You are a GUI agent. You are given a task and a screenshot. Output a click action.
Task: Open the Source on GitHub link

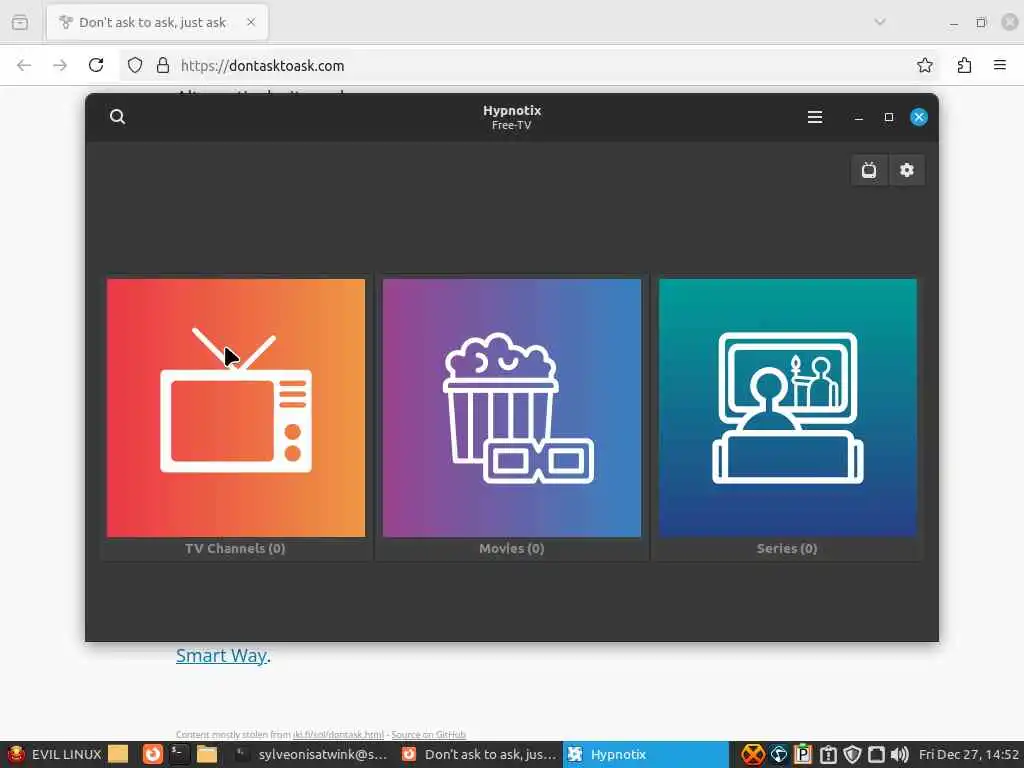point(428,735)
